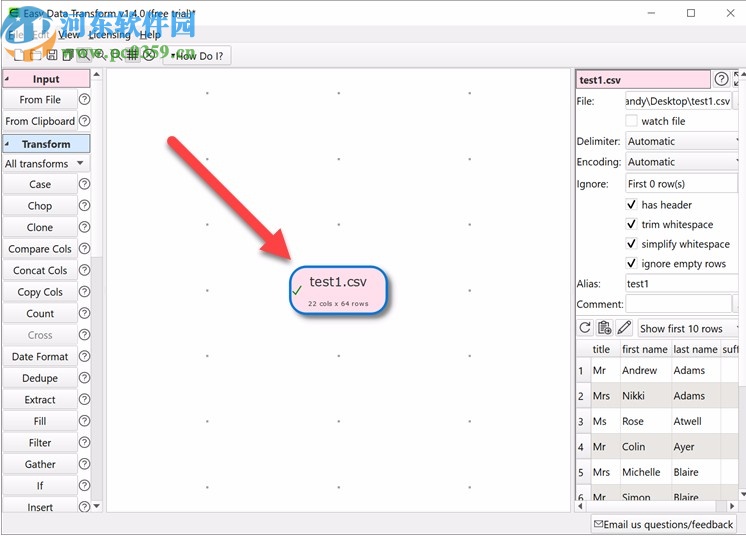Click the first name column header

point(645,349)
